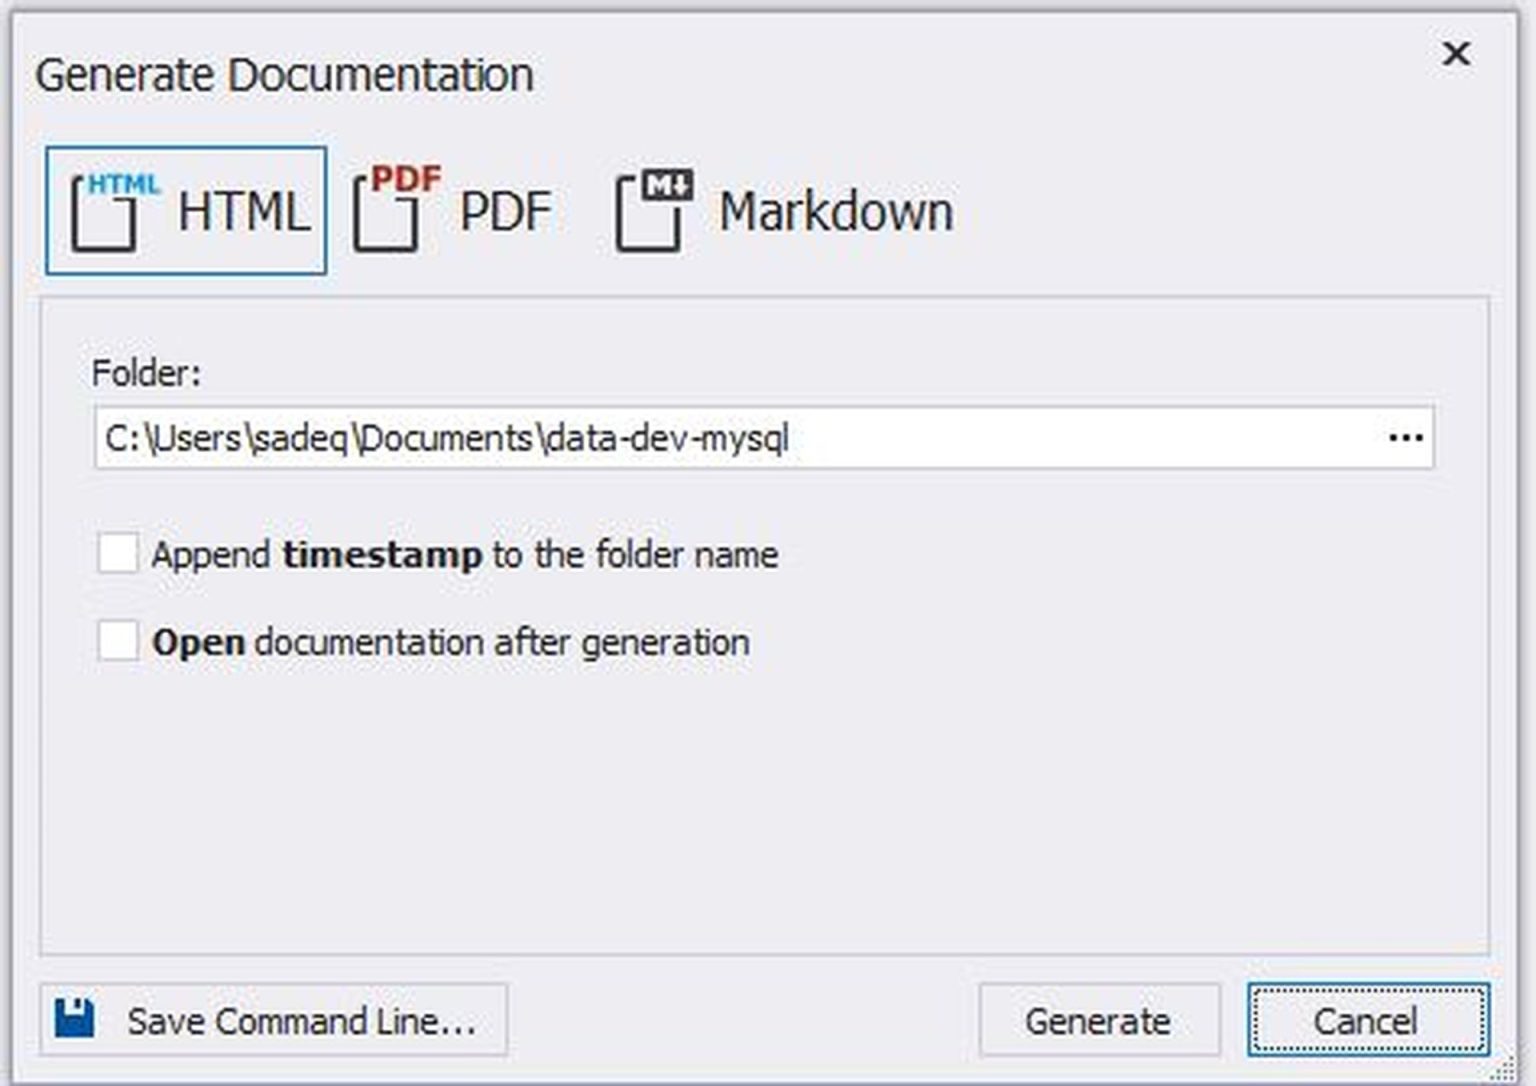Select the Markdown export format icon
This screenshot has width=1536, height=1086.
pyautogui.click(x=783, y=210)
